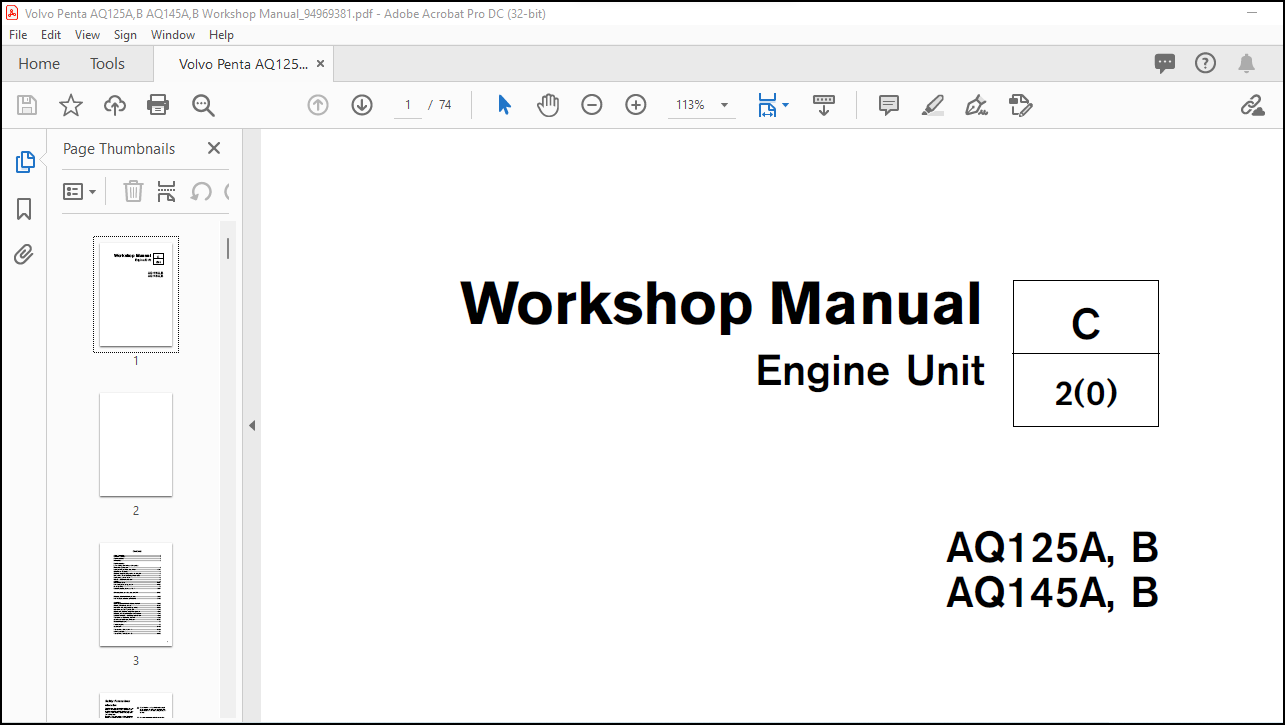Close the Page Thumbnails panel
This screenshot has height=725, width=1285.
[213, 148]
